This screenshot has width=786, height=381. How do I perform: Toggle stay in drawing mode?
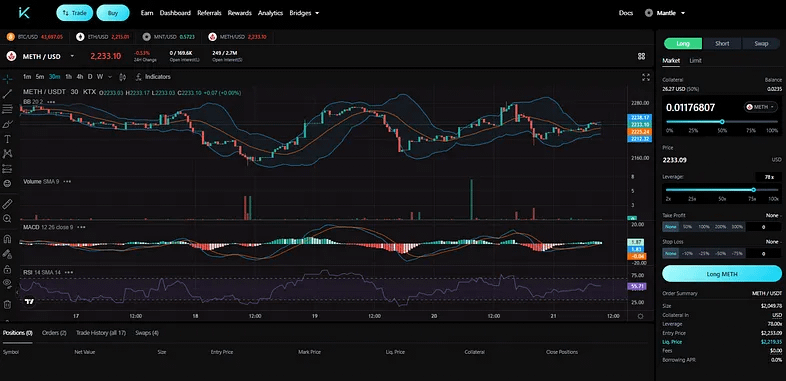(x=8, y=254)
